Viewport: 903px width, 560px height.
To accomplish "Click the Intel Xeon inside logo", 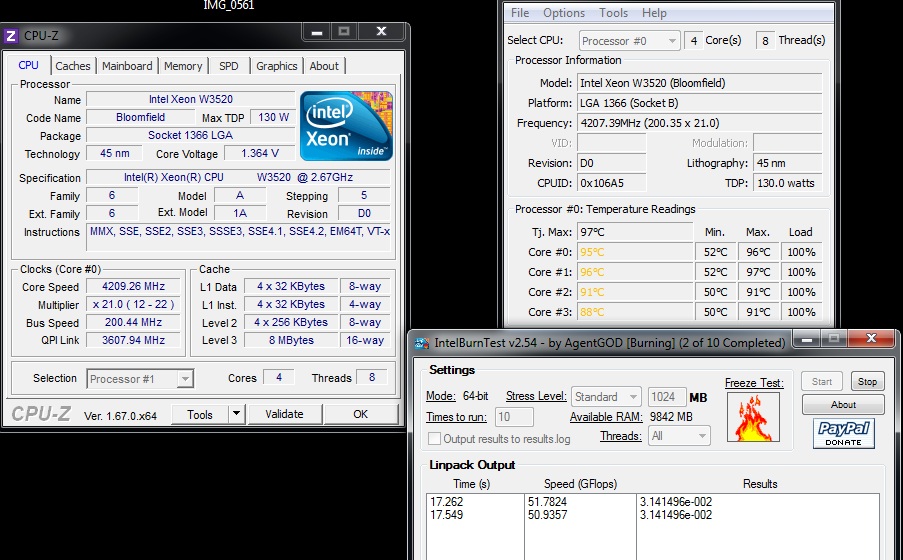I will [x=346, y=125].
